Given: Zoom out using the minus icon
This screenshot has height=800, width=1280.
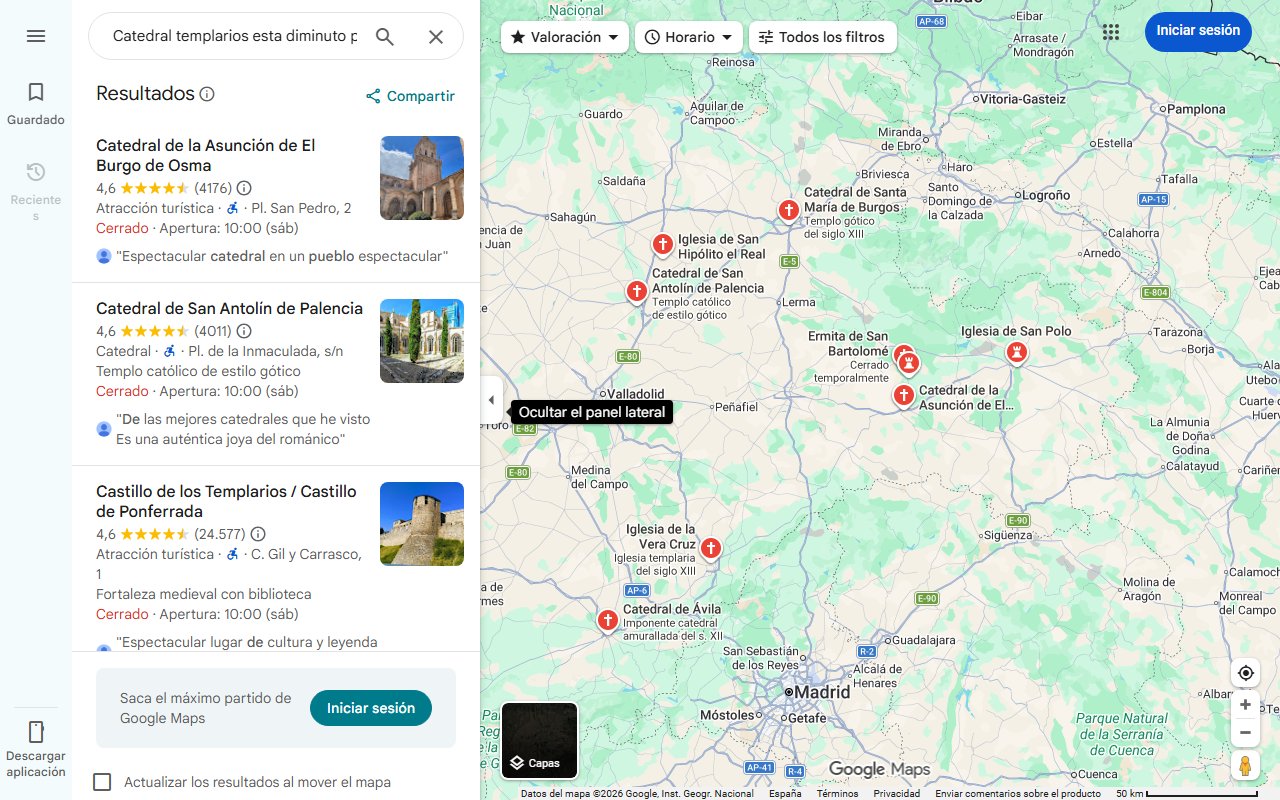Looking at the screenshot, I should 1245,732.
